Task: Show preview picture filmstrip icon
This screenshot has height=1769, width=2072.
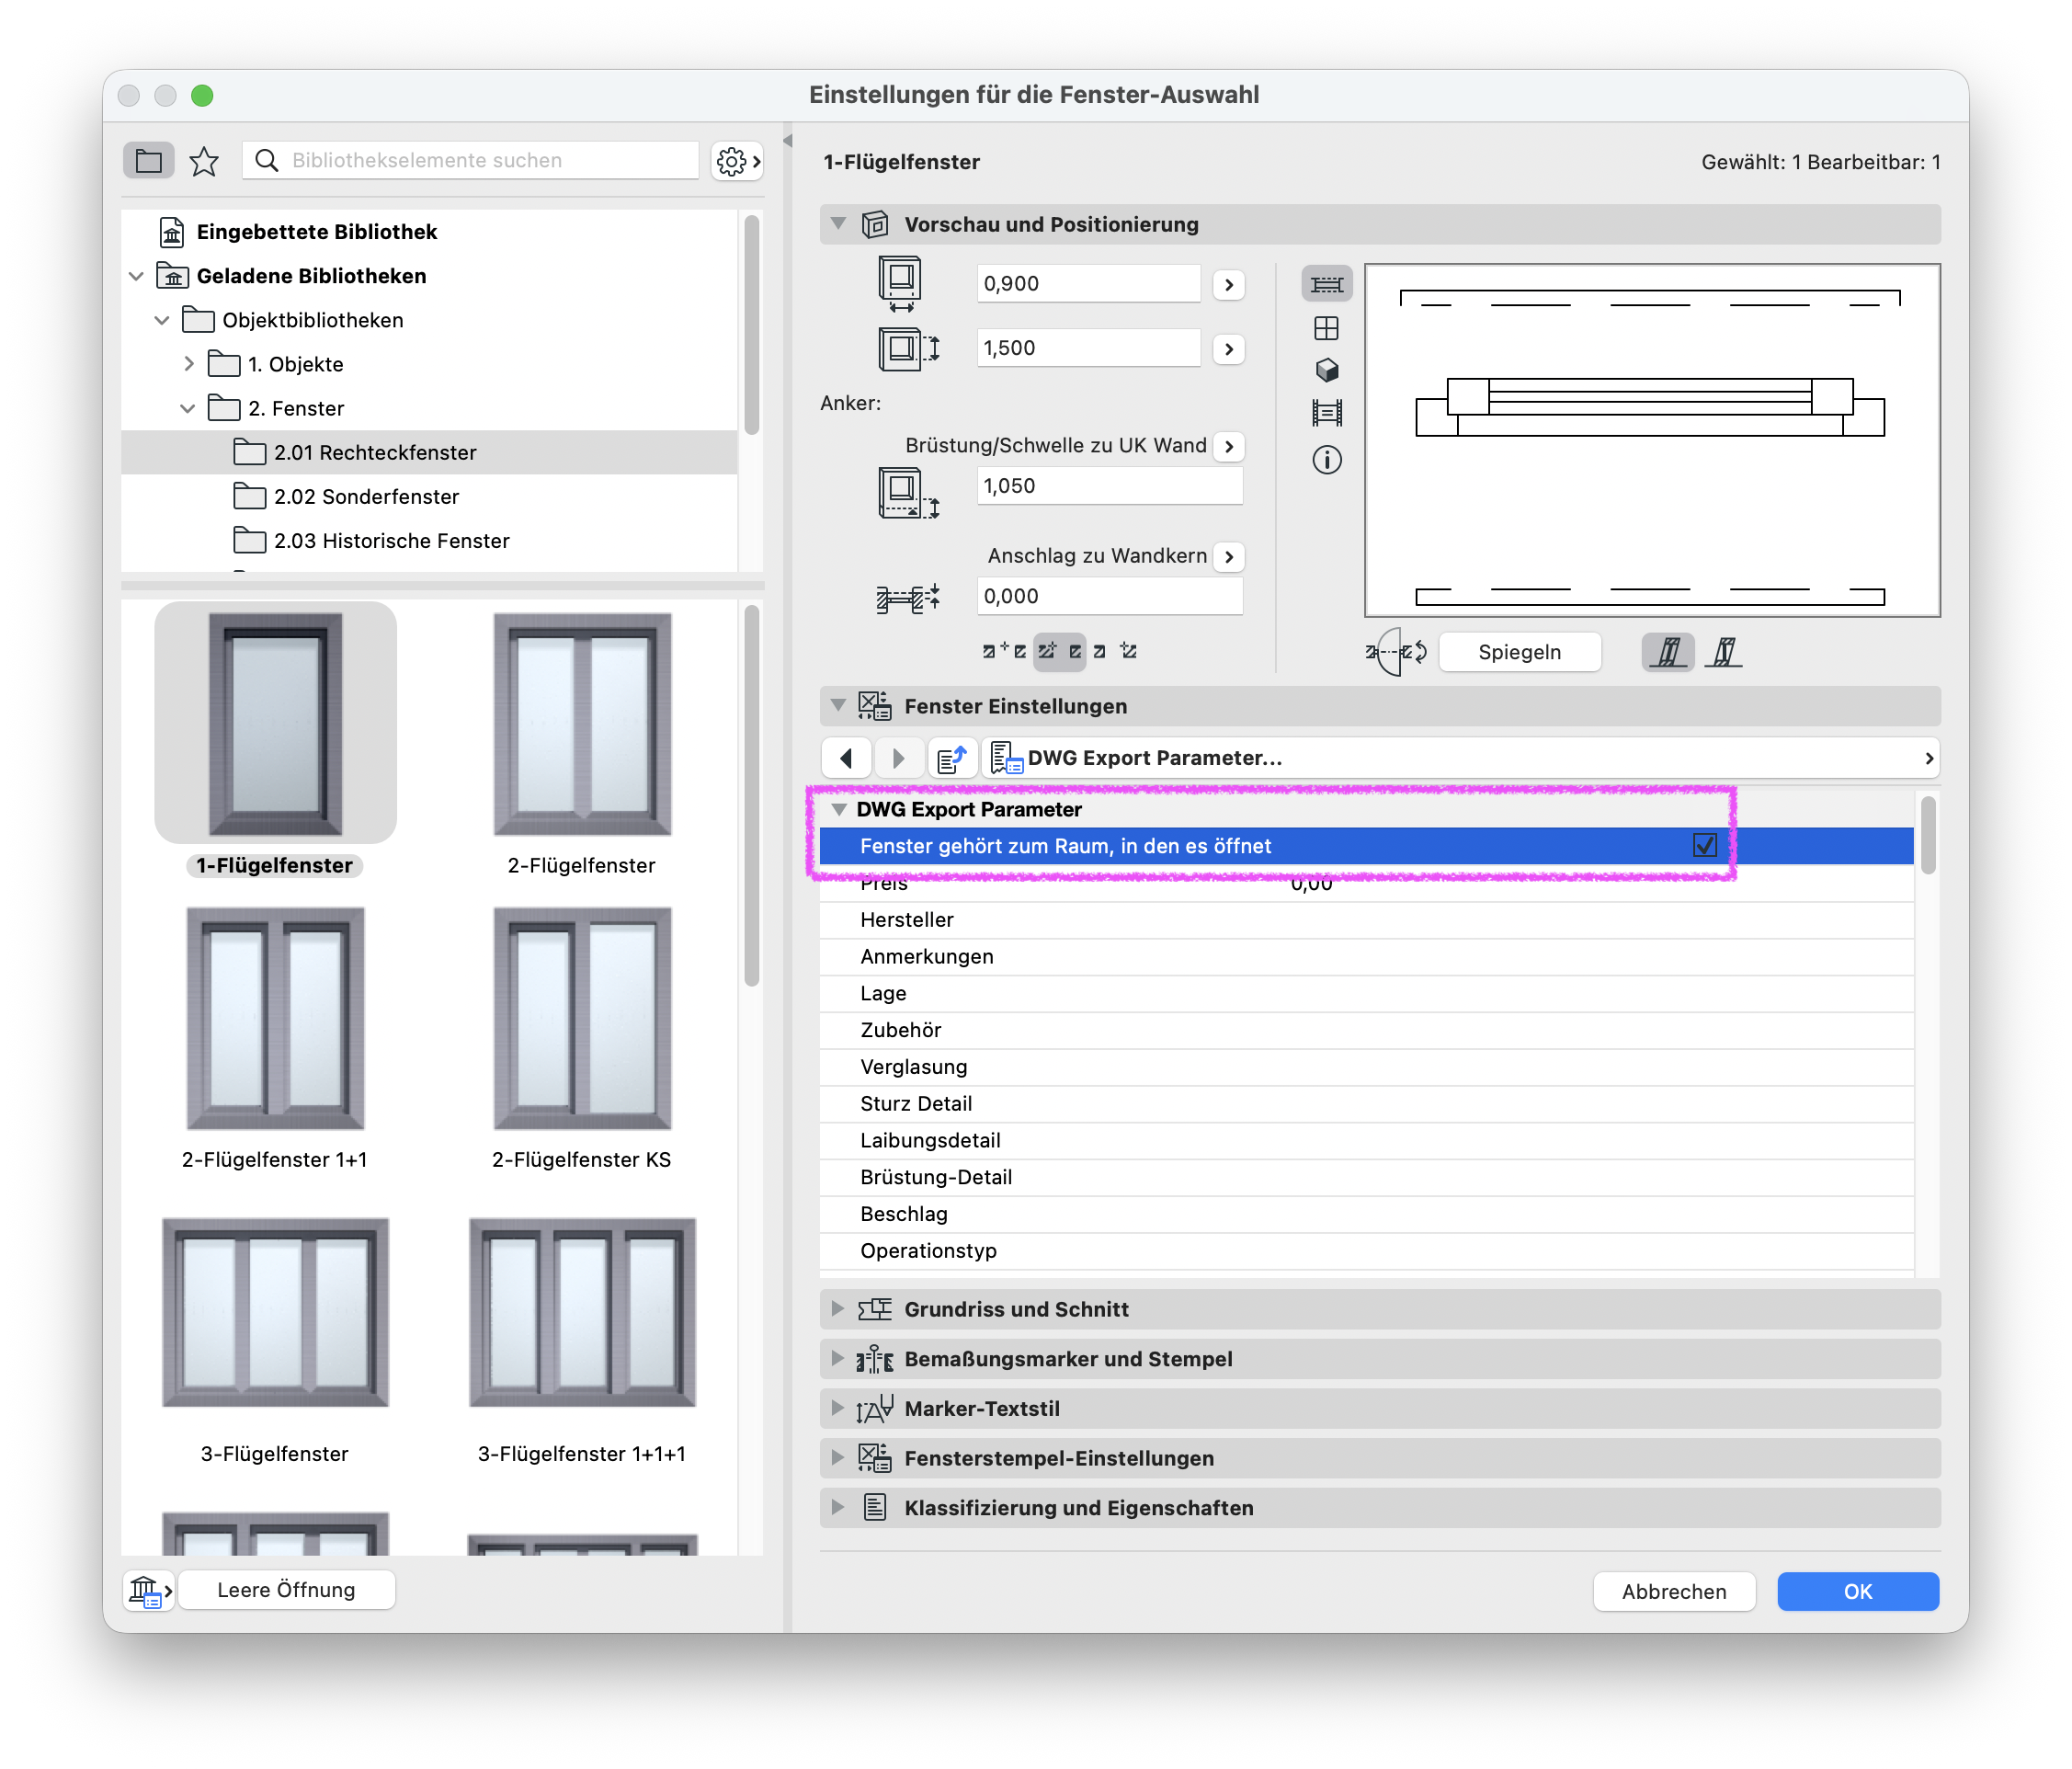Action: [1326, 412]
